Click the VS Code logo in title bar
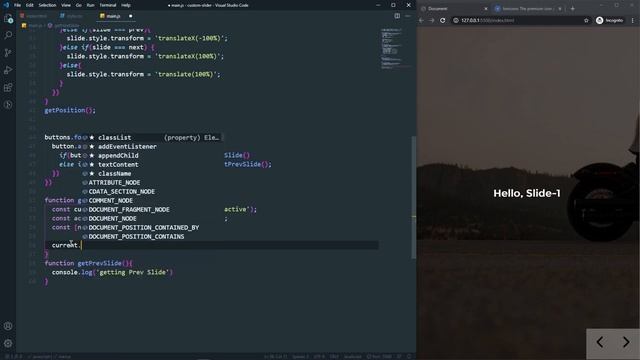Viewport: 640px width, 360px height. point(6,5)
